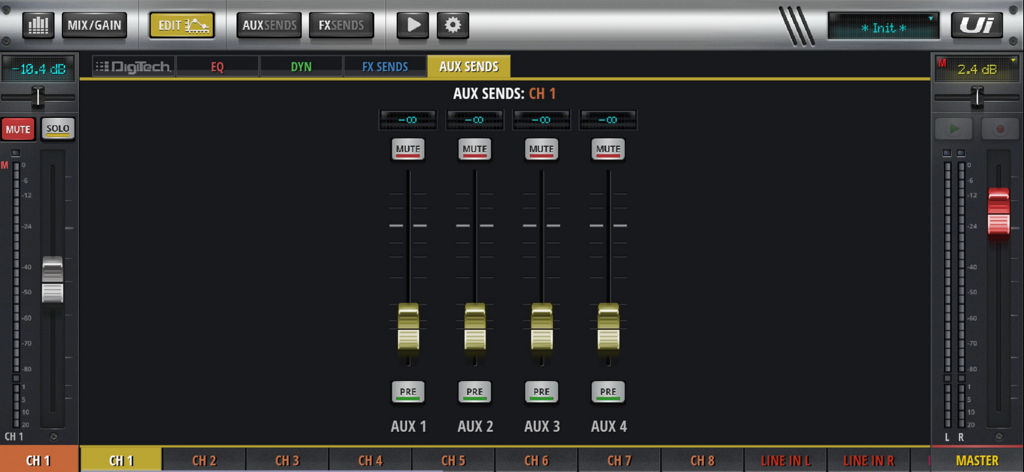The image size is (1024, 472).
Task: Select channel CH 7
Action: click(x=618, y=460)
